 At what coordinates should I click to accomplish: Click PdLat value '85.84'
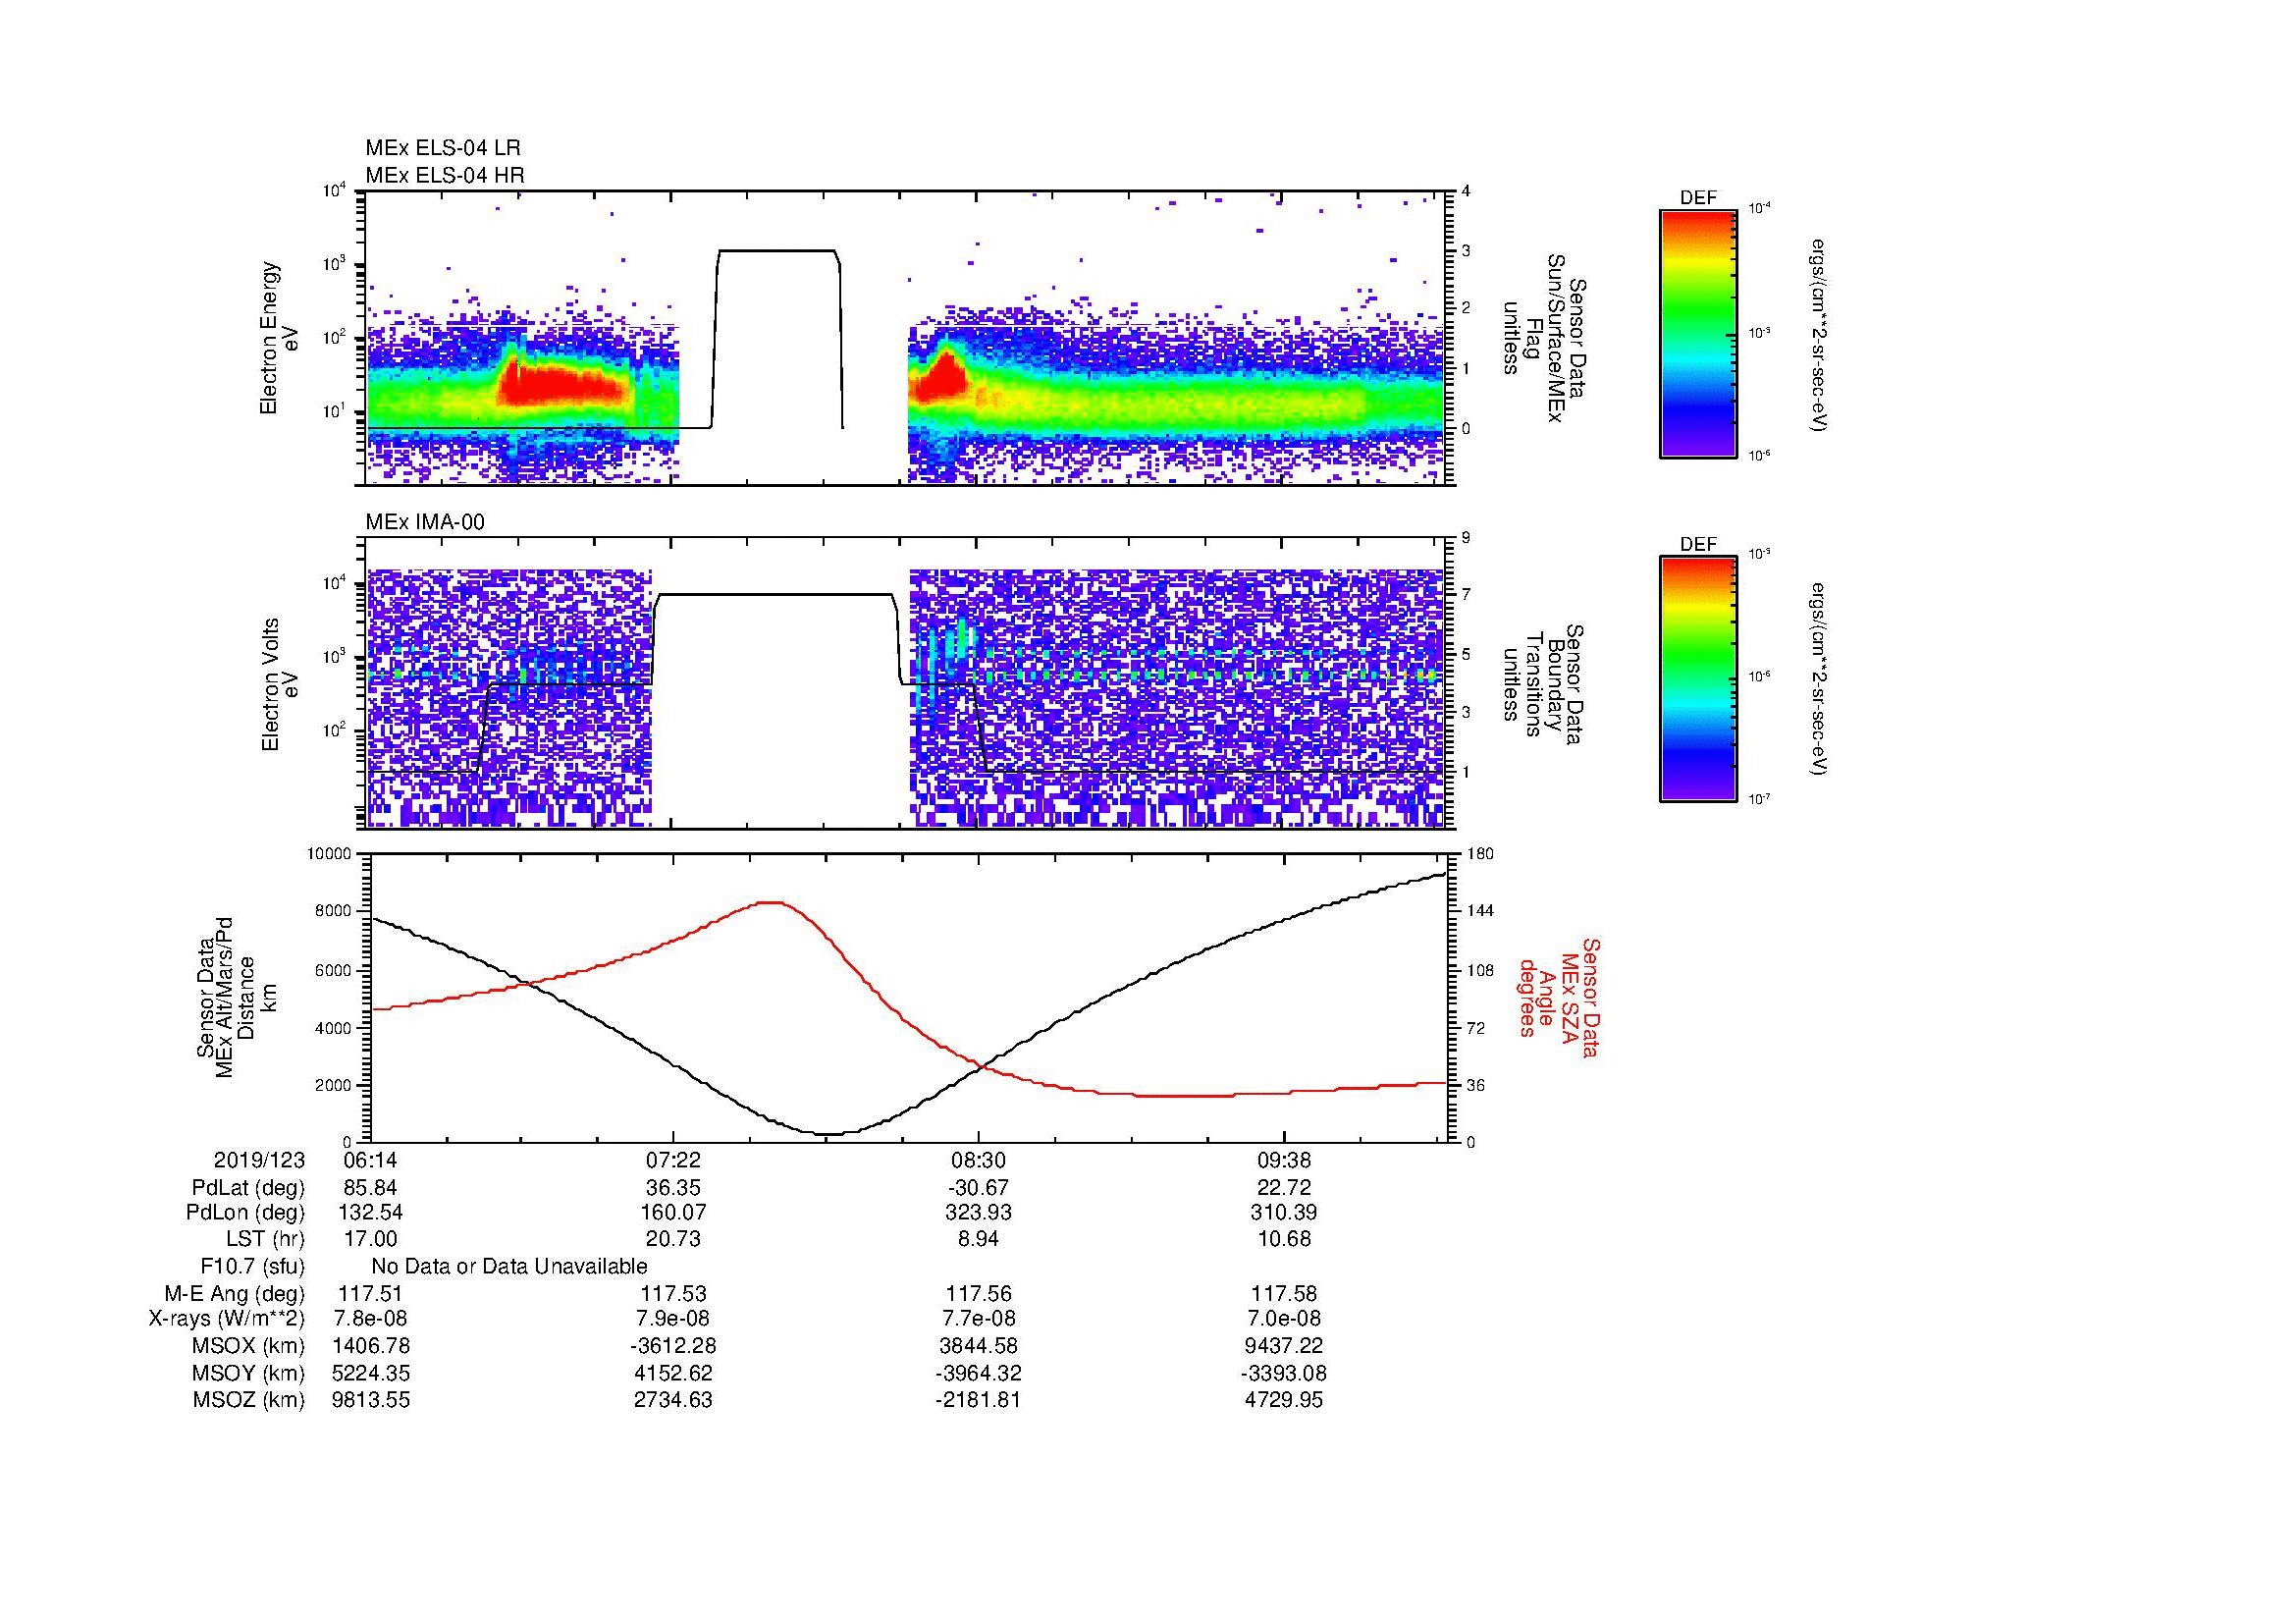pyautogui.click(x=370, y=1188)
